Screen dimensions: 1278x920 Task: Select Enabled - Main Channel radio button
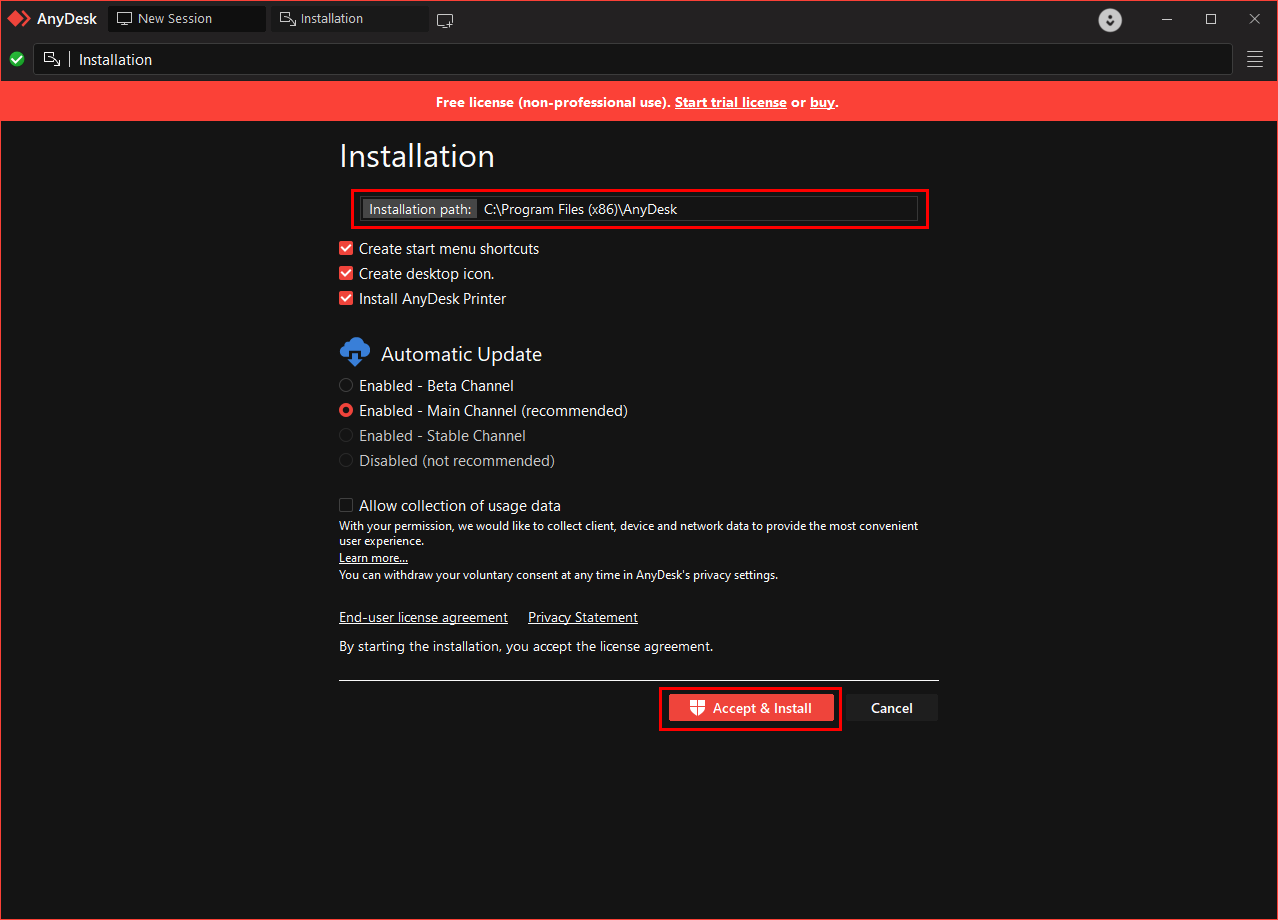[x=346, y=411]
